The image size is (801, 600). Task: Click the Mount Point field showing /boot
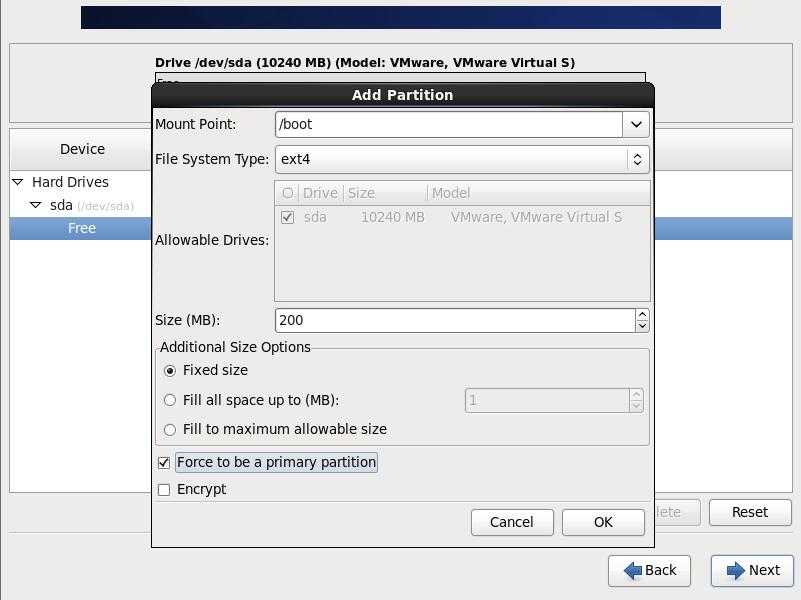[x=449, y=124]
